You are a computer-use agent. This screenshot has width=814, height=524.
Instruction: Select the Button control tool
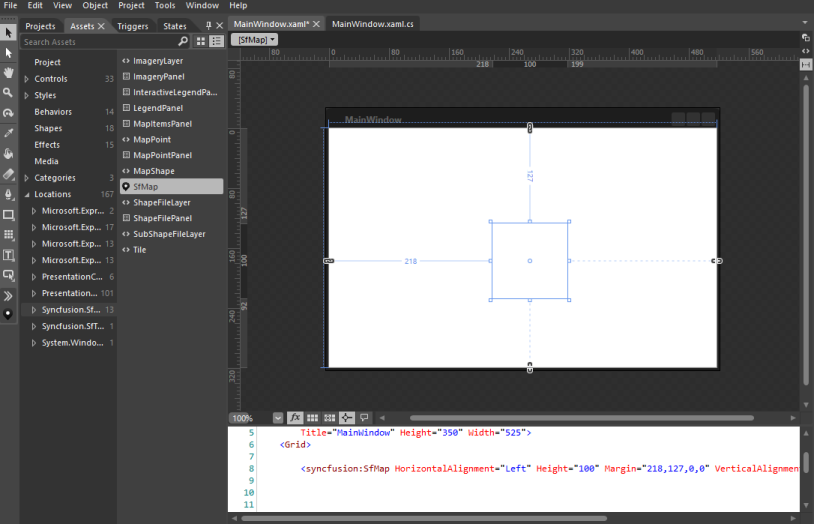(x=8, y=275)
